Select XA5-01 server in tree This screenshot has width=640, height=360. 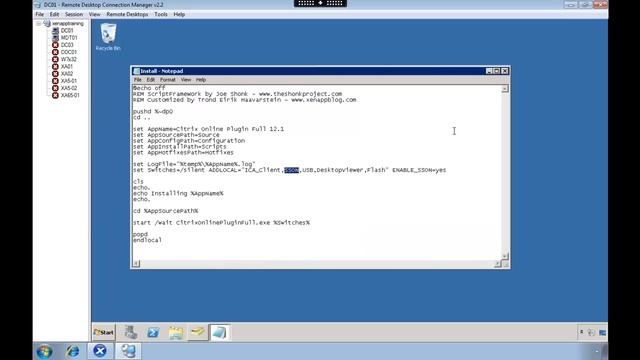69,81
